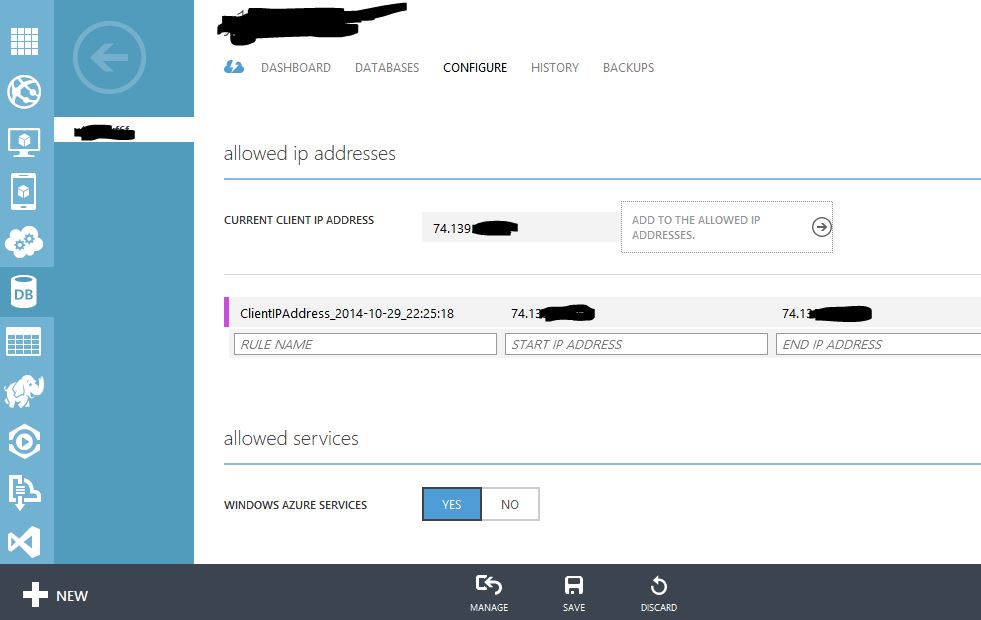981x620 pixels.
Task: Click Save in the bottom command bar
Action: click(x=574, y=593)
